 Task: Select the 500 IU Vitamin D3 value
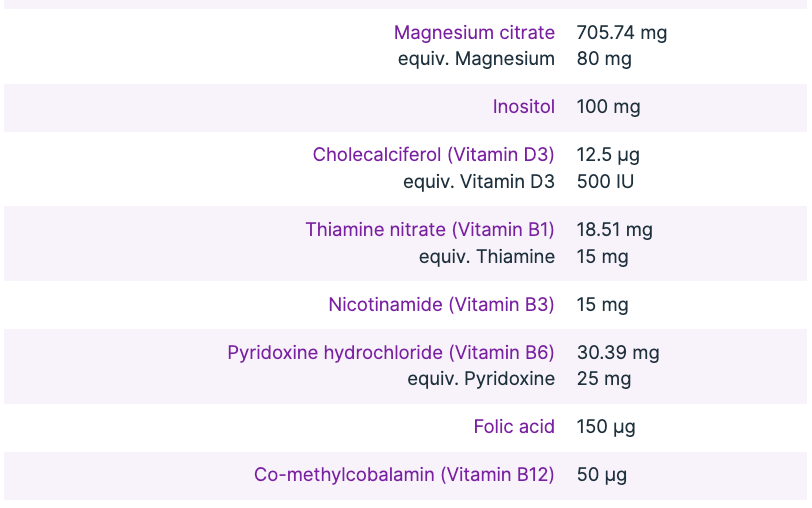pyautogui.click(x=605, y=182)
